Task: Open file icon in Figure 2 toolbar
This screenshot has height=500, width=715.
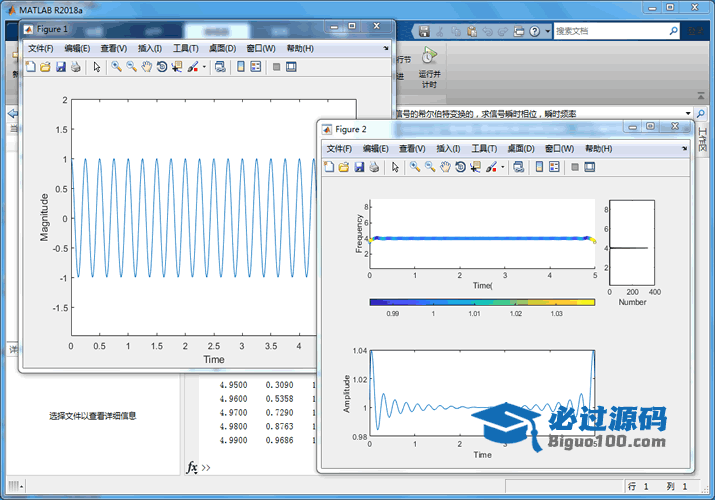Action: pyautogui.click(x=344, y=167)
